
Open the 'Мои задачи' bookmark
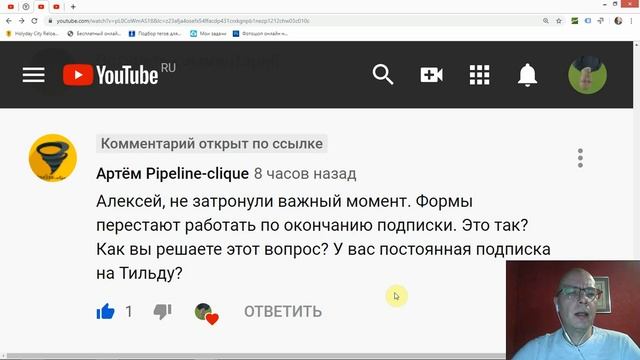tap(208, 34)
